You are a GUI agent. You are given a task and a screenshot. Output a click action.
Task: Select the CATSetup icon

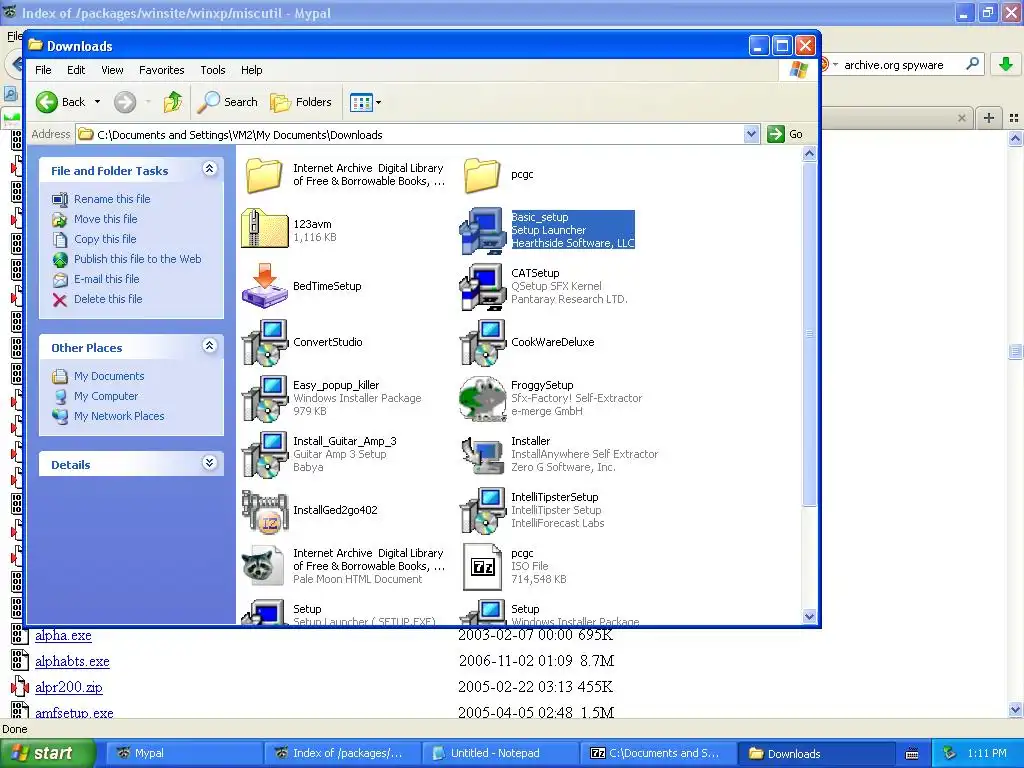click(483, 287)
